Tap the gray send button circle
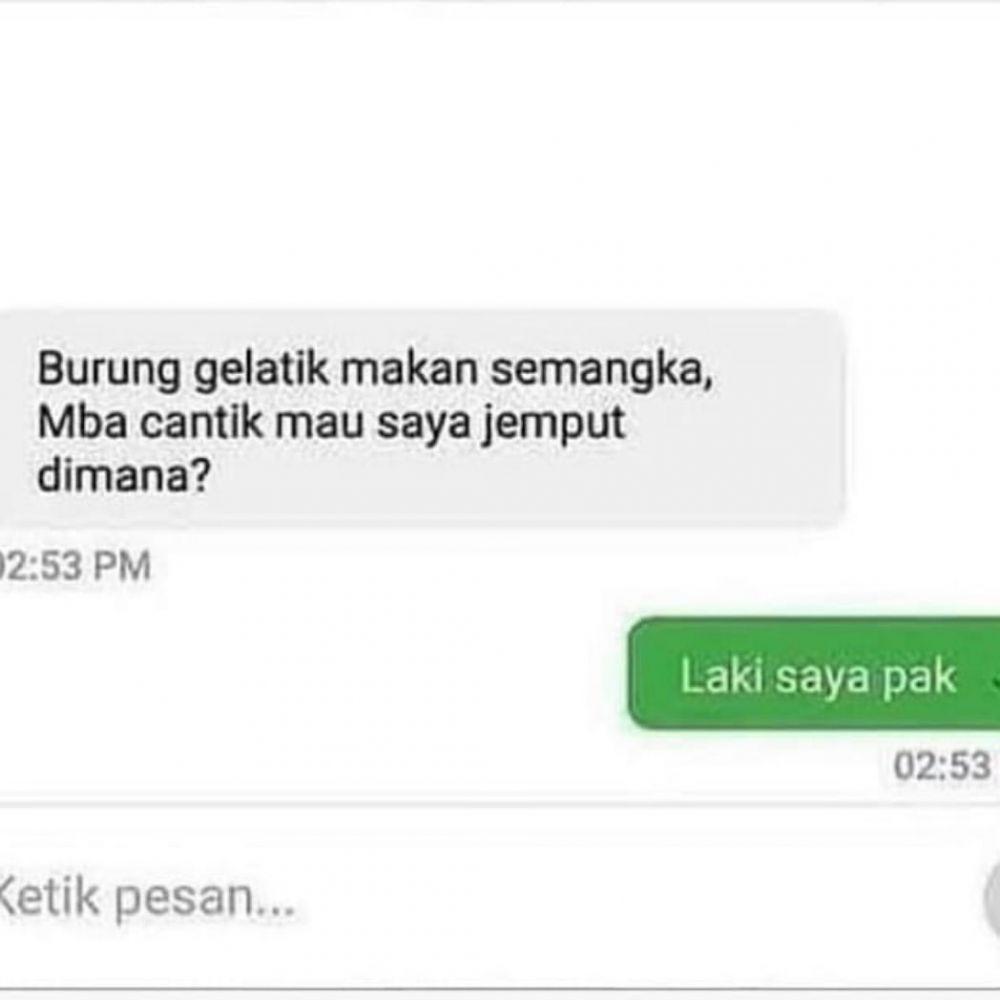The height and width of the screenshot is (1000, 1000). pyautogui.click(x=992, y=896)
